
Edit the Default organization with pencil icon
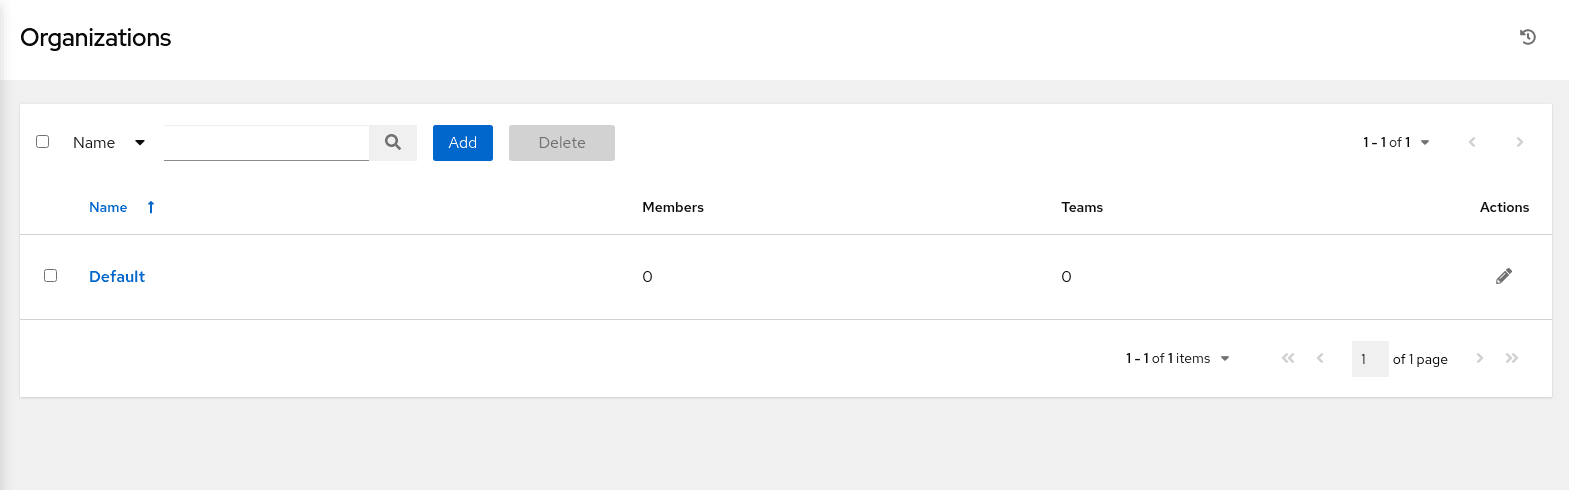click(1504, 276)
